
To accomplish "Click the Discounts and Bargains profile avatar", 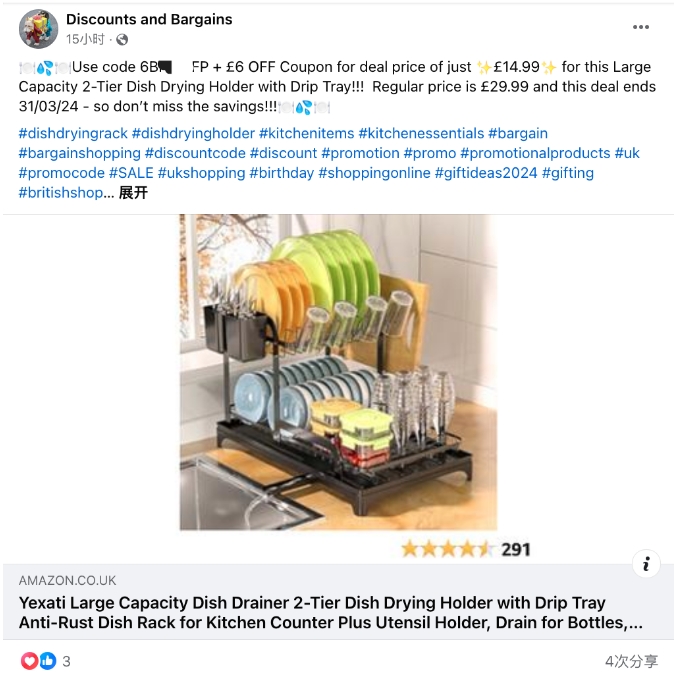I will tap(38, 29).
